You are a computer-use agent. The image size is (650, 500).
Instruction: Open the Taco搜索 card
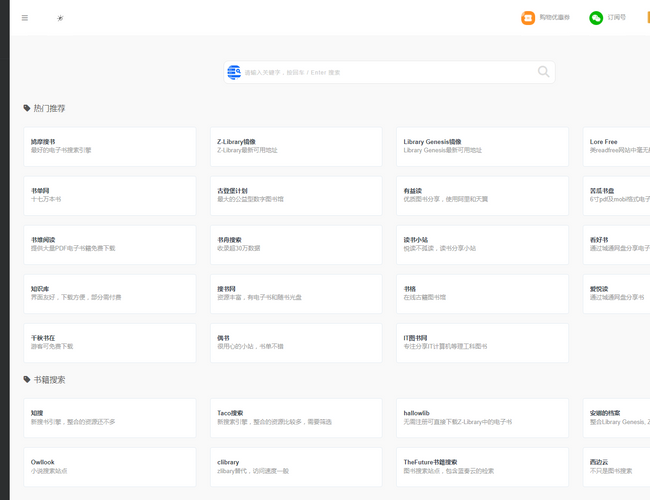296,418
